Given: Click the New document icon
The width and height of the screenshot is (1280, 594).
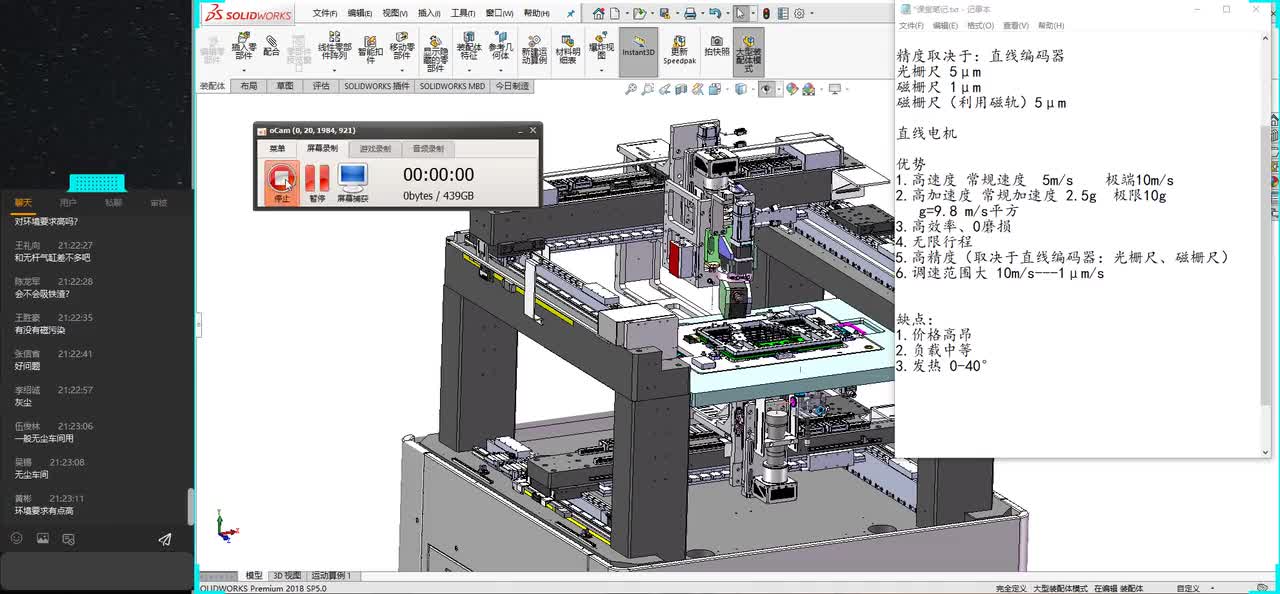Looking at the screenshot, I should click(x=614, y=14).
